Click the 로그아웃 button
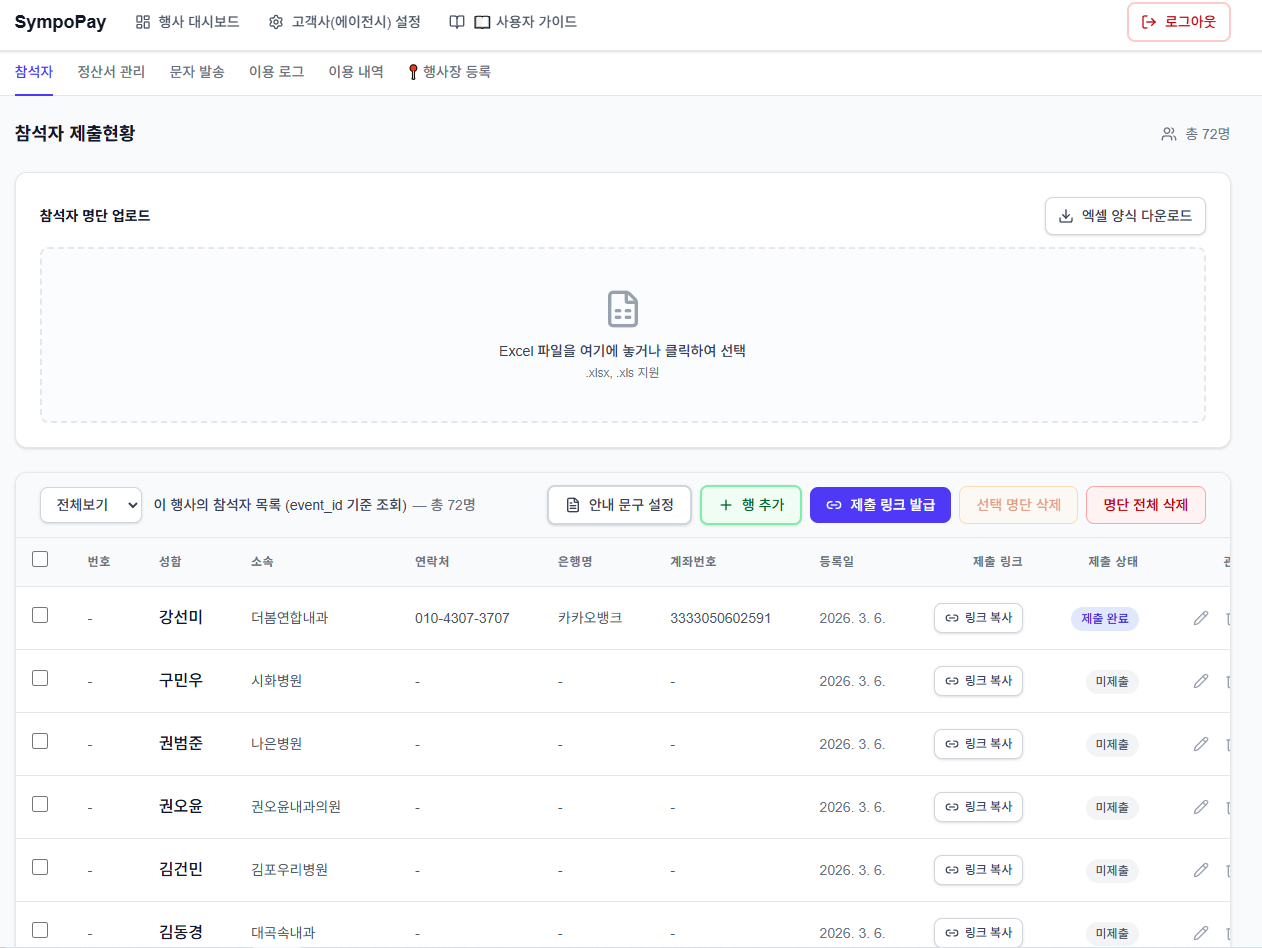The image size is (1262, 948). click(x=1178, y=22)
